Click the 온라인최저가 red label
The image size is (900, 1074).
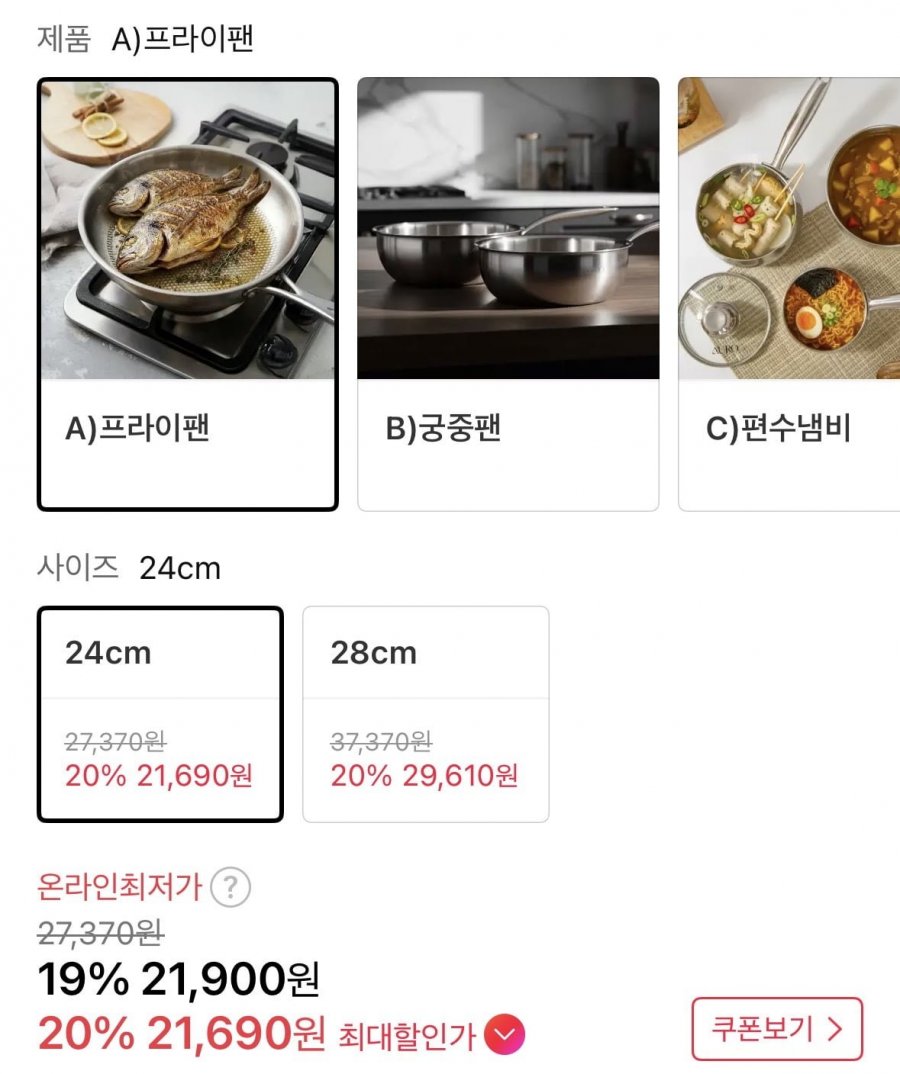pos(120,886)
